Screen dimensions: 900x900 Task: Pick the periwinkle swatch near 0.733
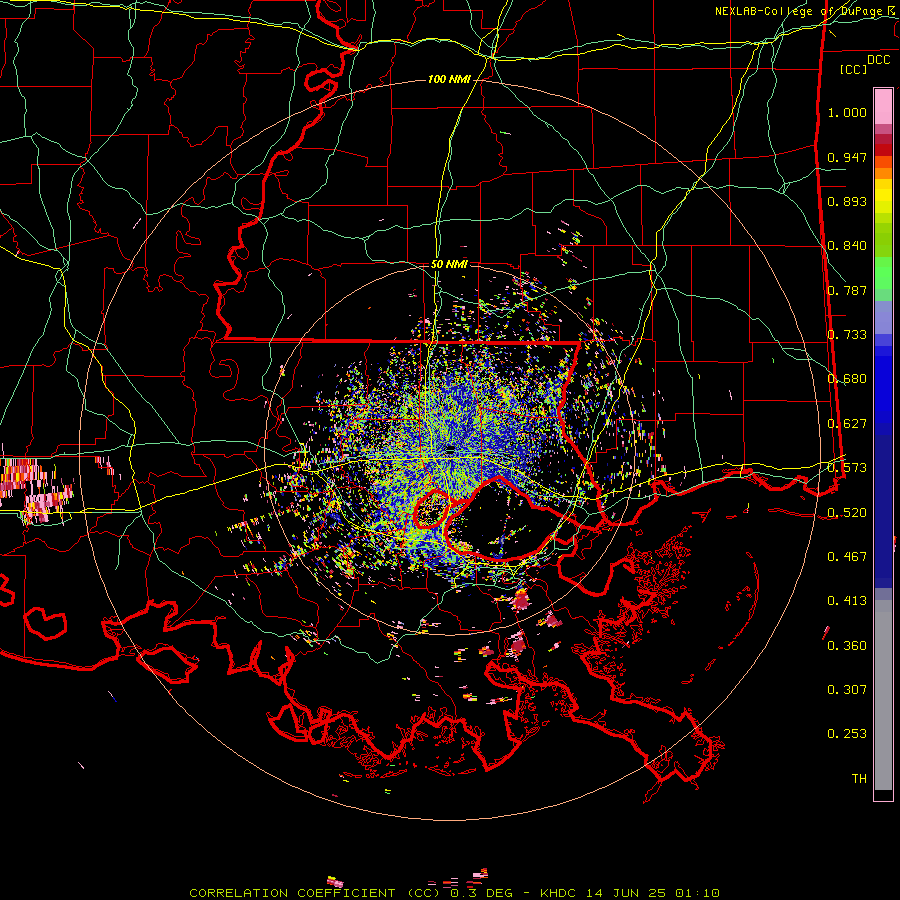pyautogui.click(x=883, y=317)
